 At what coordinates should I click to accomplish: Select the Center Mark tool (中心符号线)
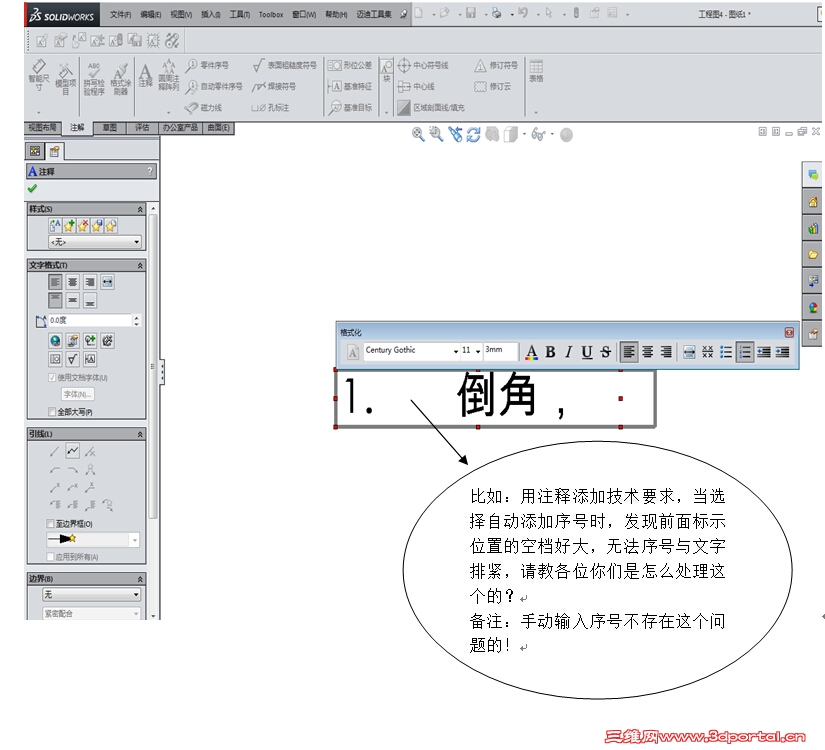(423, 65)
